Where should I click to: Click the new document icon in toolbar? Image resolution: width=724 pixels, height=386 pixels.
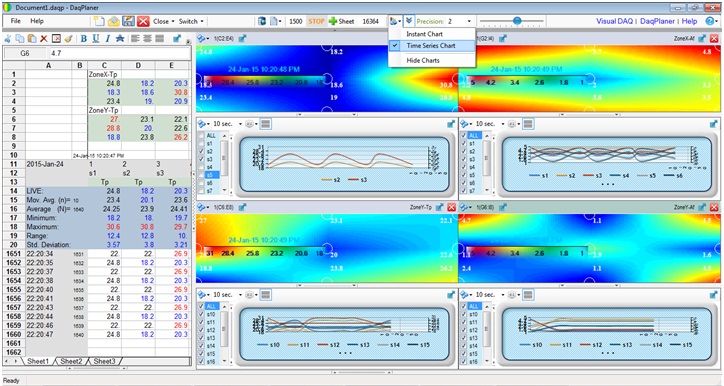(x=98, y=21)
